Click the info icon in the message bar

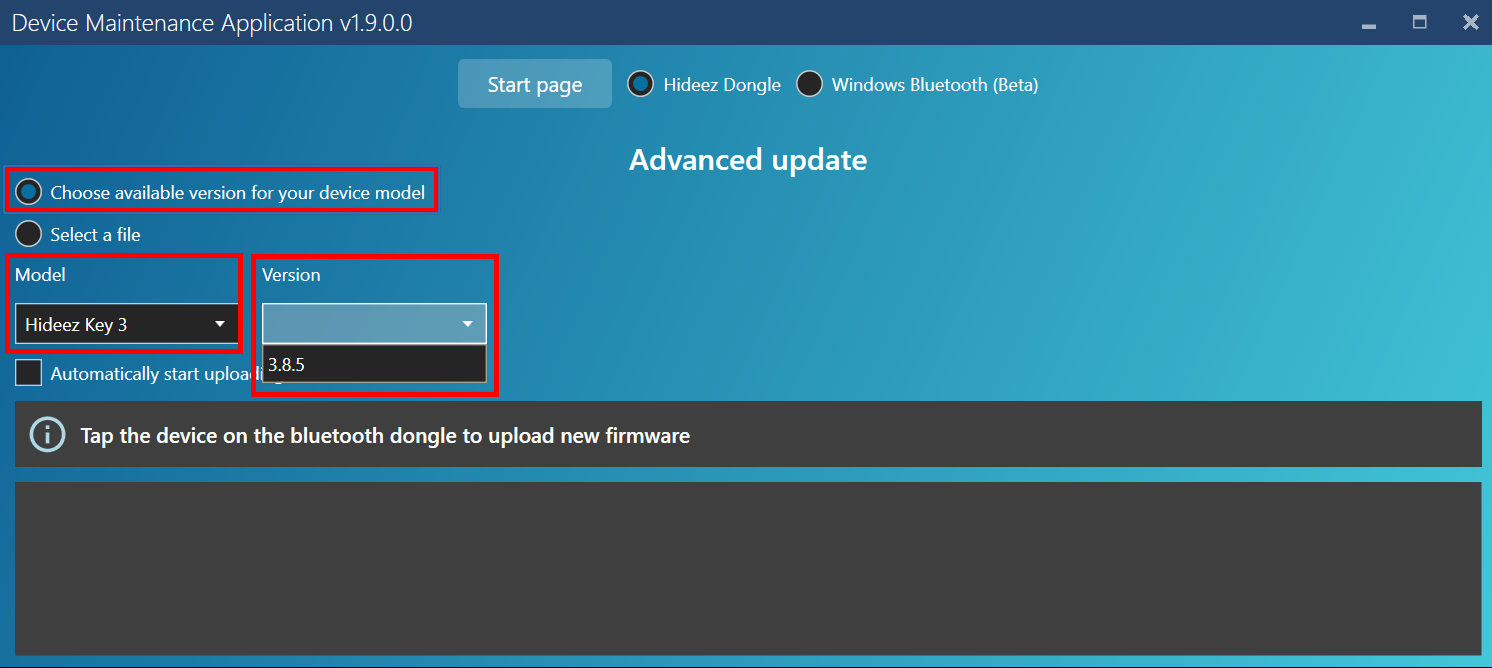[x=46, y=435]
